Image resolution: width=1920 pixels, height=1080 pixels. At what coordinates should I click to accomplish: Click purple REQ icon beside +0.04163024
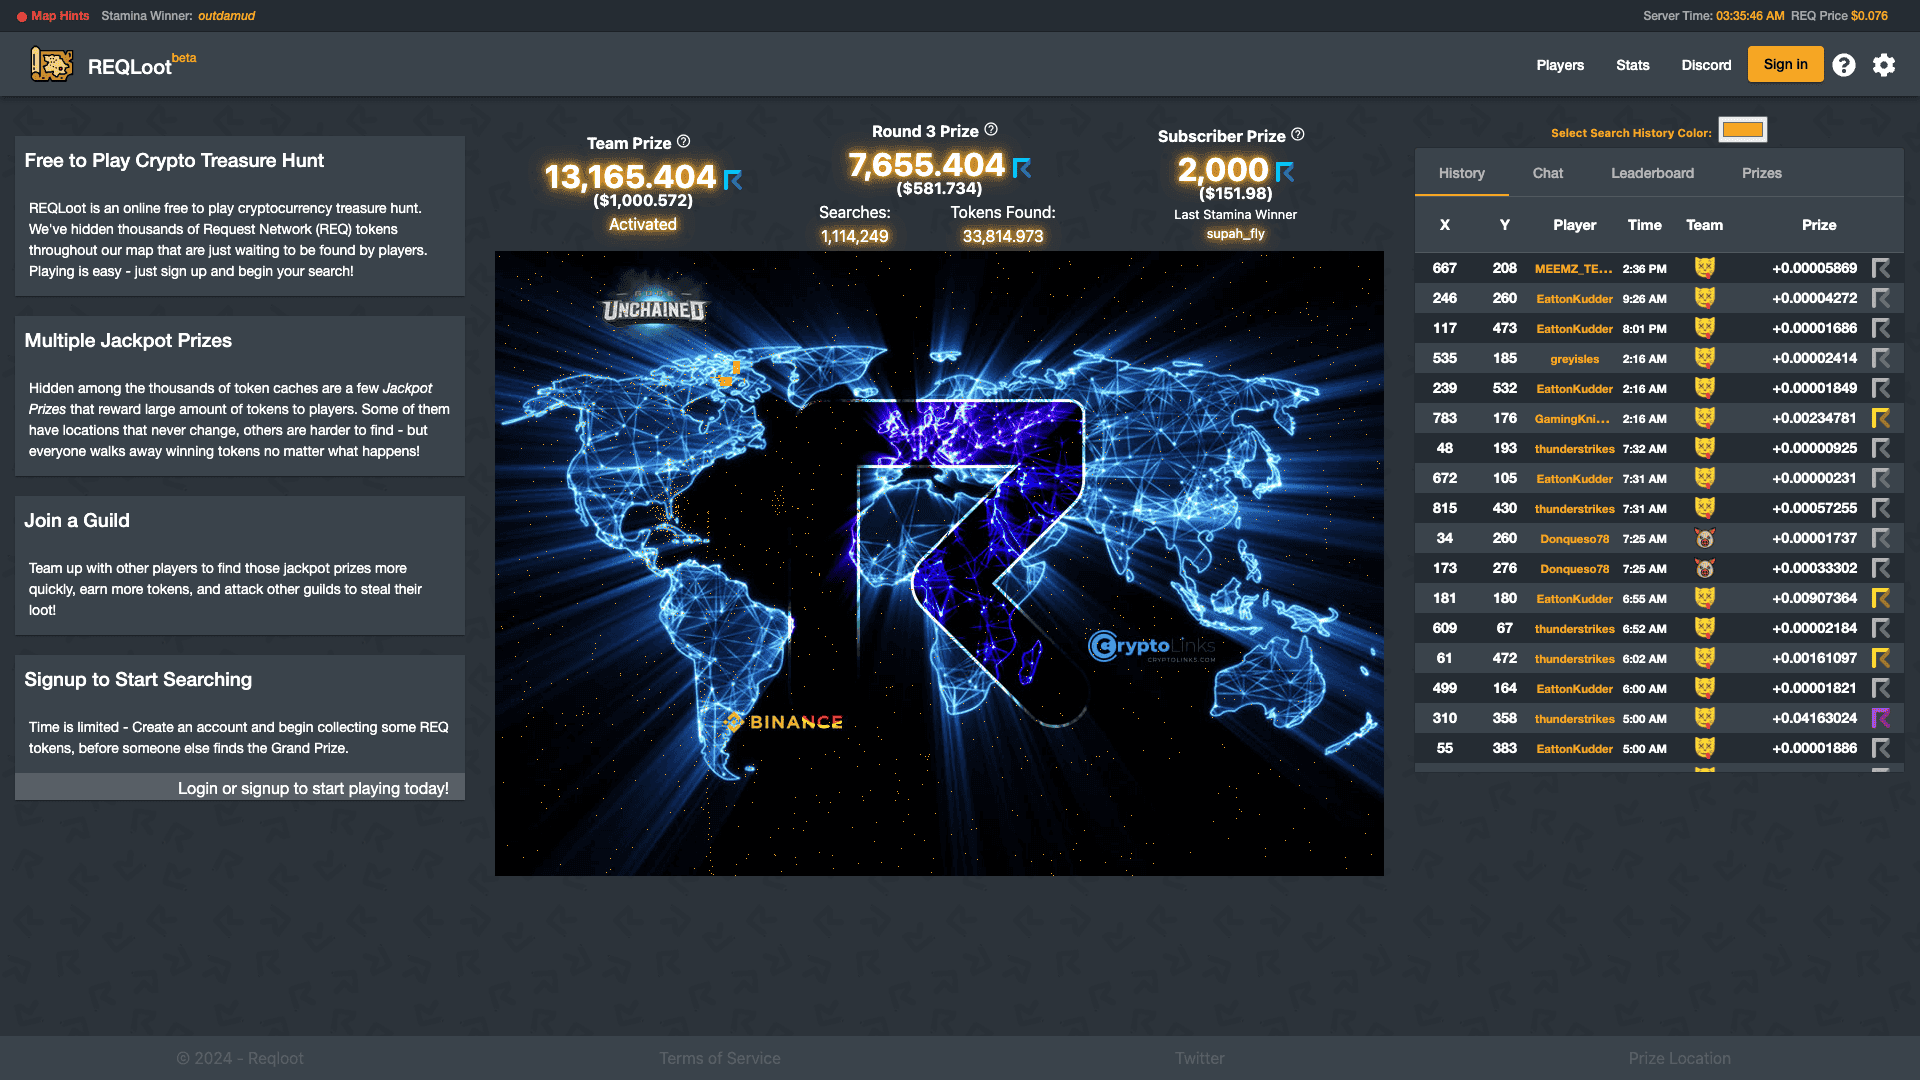[1881, 718]
